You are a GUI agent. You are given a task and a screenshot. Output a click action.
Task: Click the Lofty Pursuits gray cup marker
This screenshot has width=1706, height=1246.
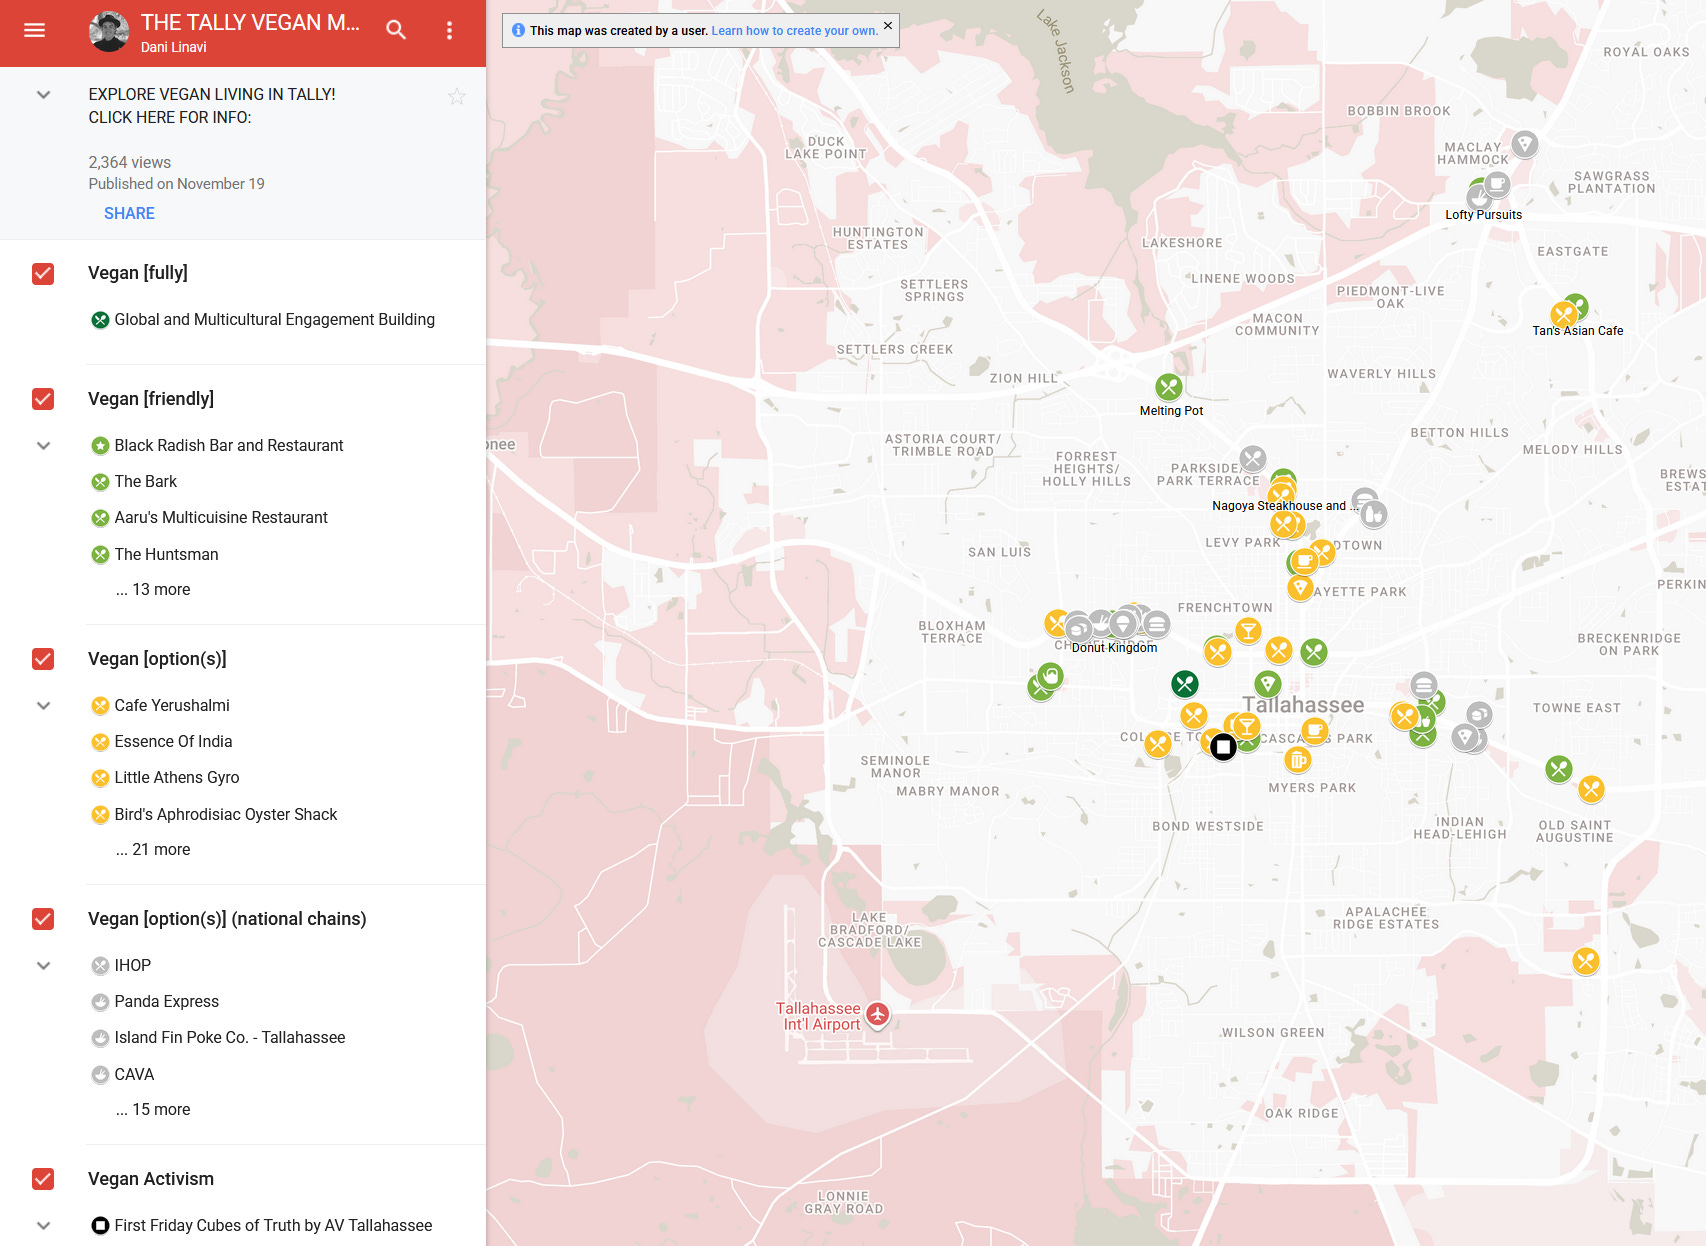coord(1496,184)
